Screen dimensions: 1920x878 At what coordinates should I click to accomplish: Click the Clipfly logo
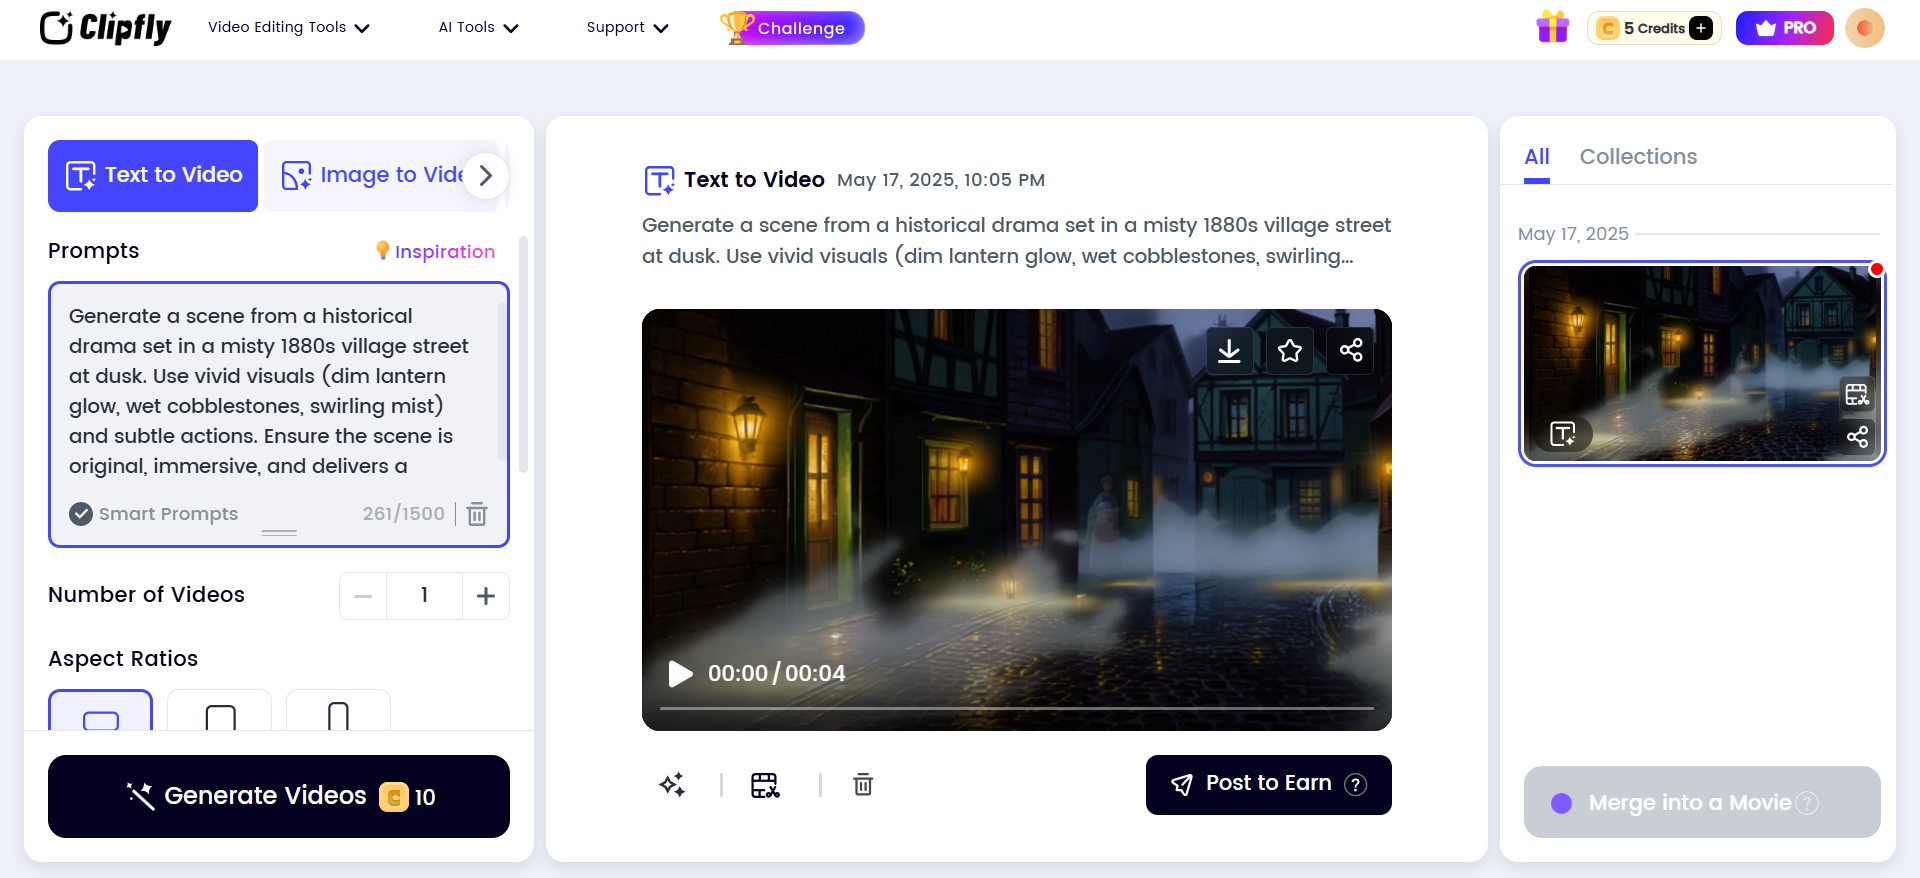point(105,28)
